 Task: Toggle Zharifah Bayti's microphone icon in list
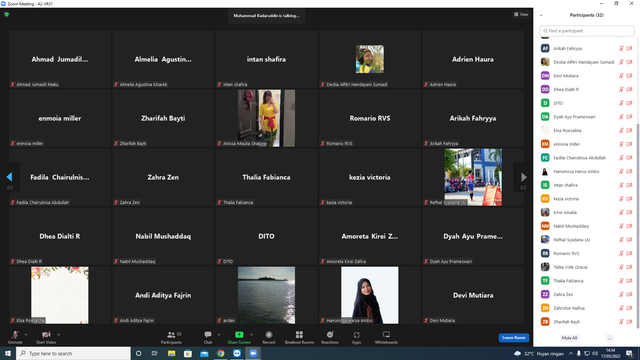click(621, 322)
